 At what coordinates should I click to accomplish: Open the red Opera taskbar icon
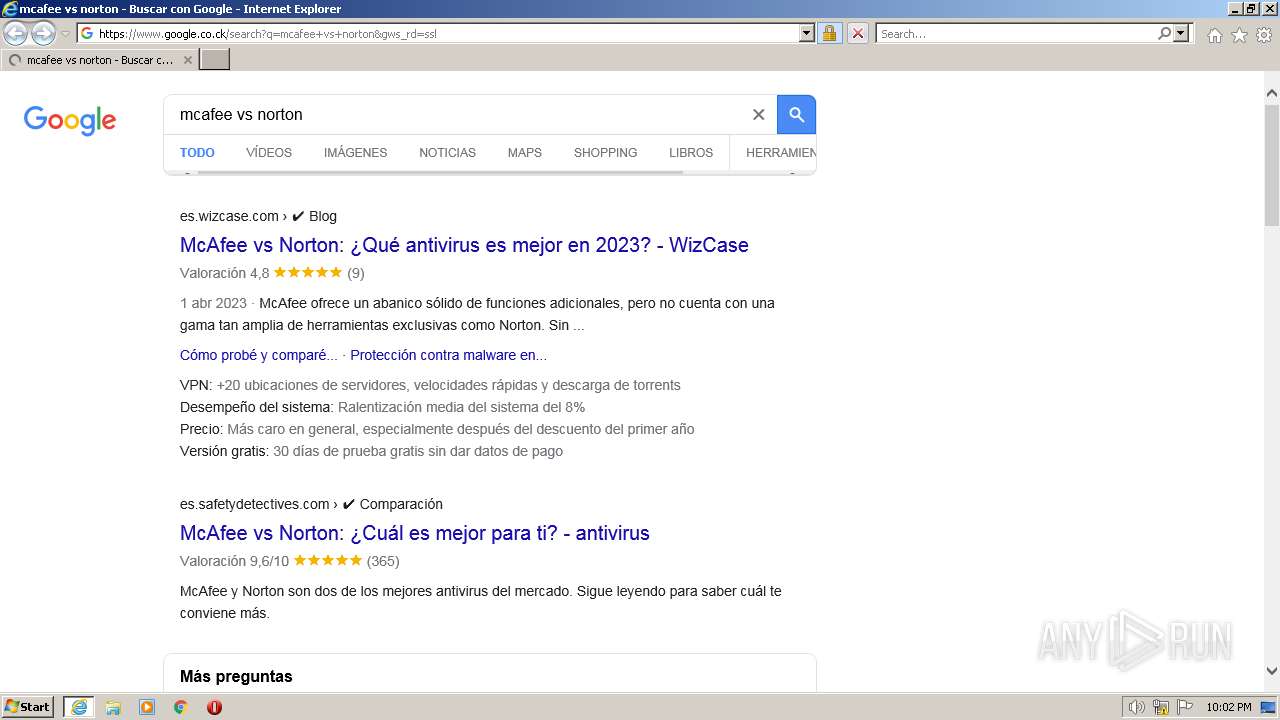(214, 707)
